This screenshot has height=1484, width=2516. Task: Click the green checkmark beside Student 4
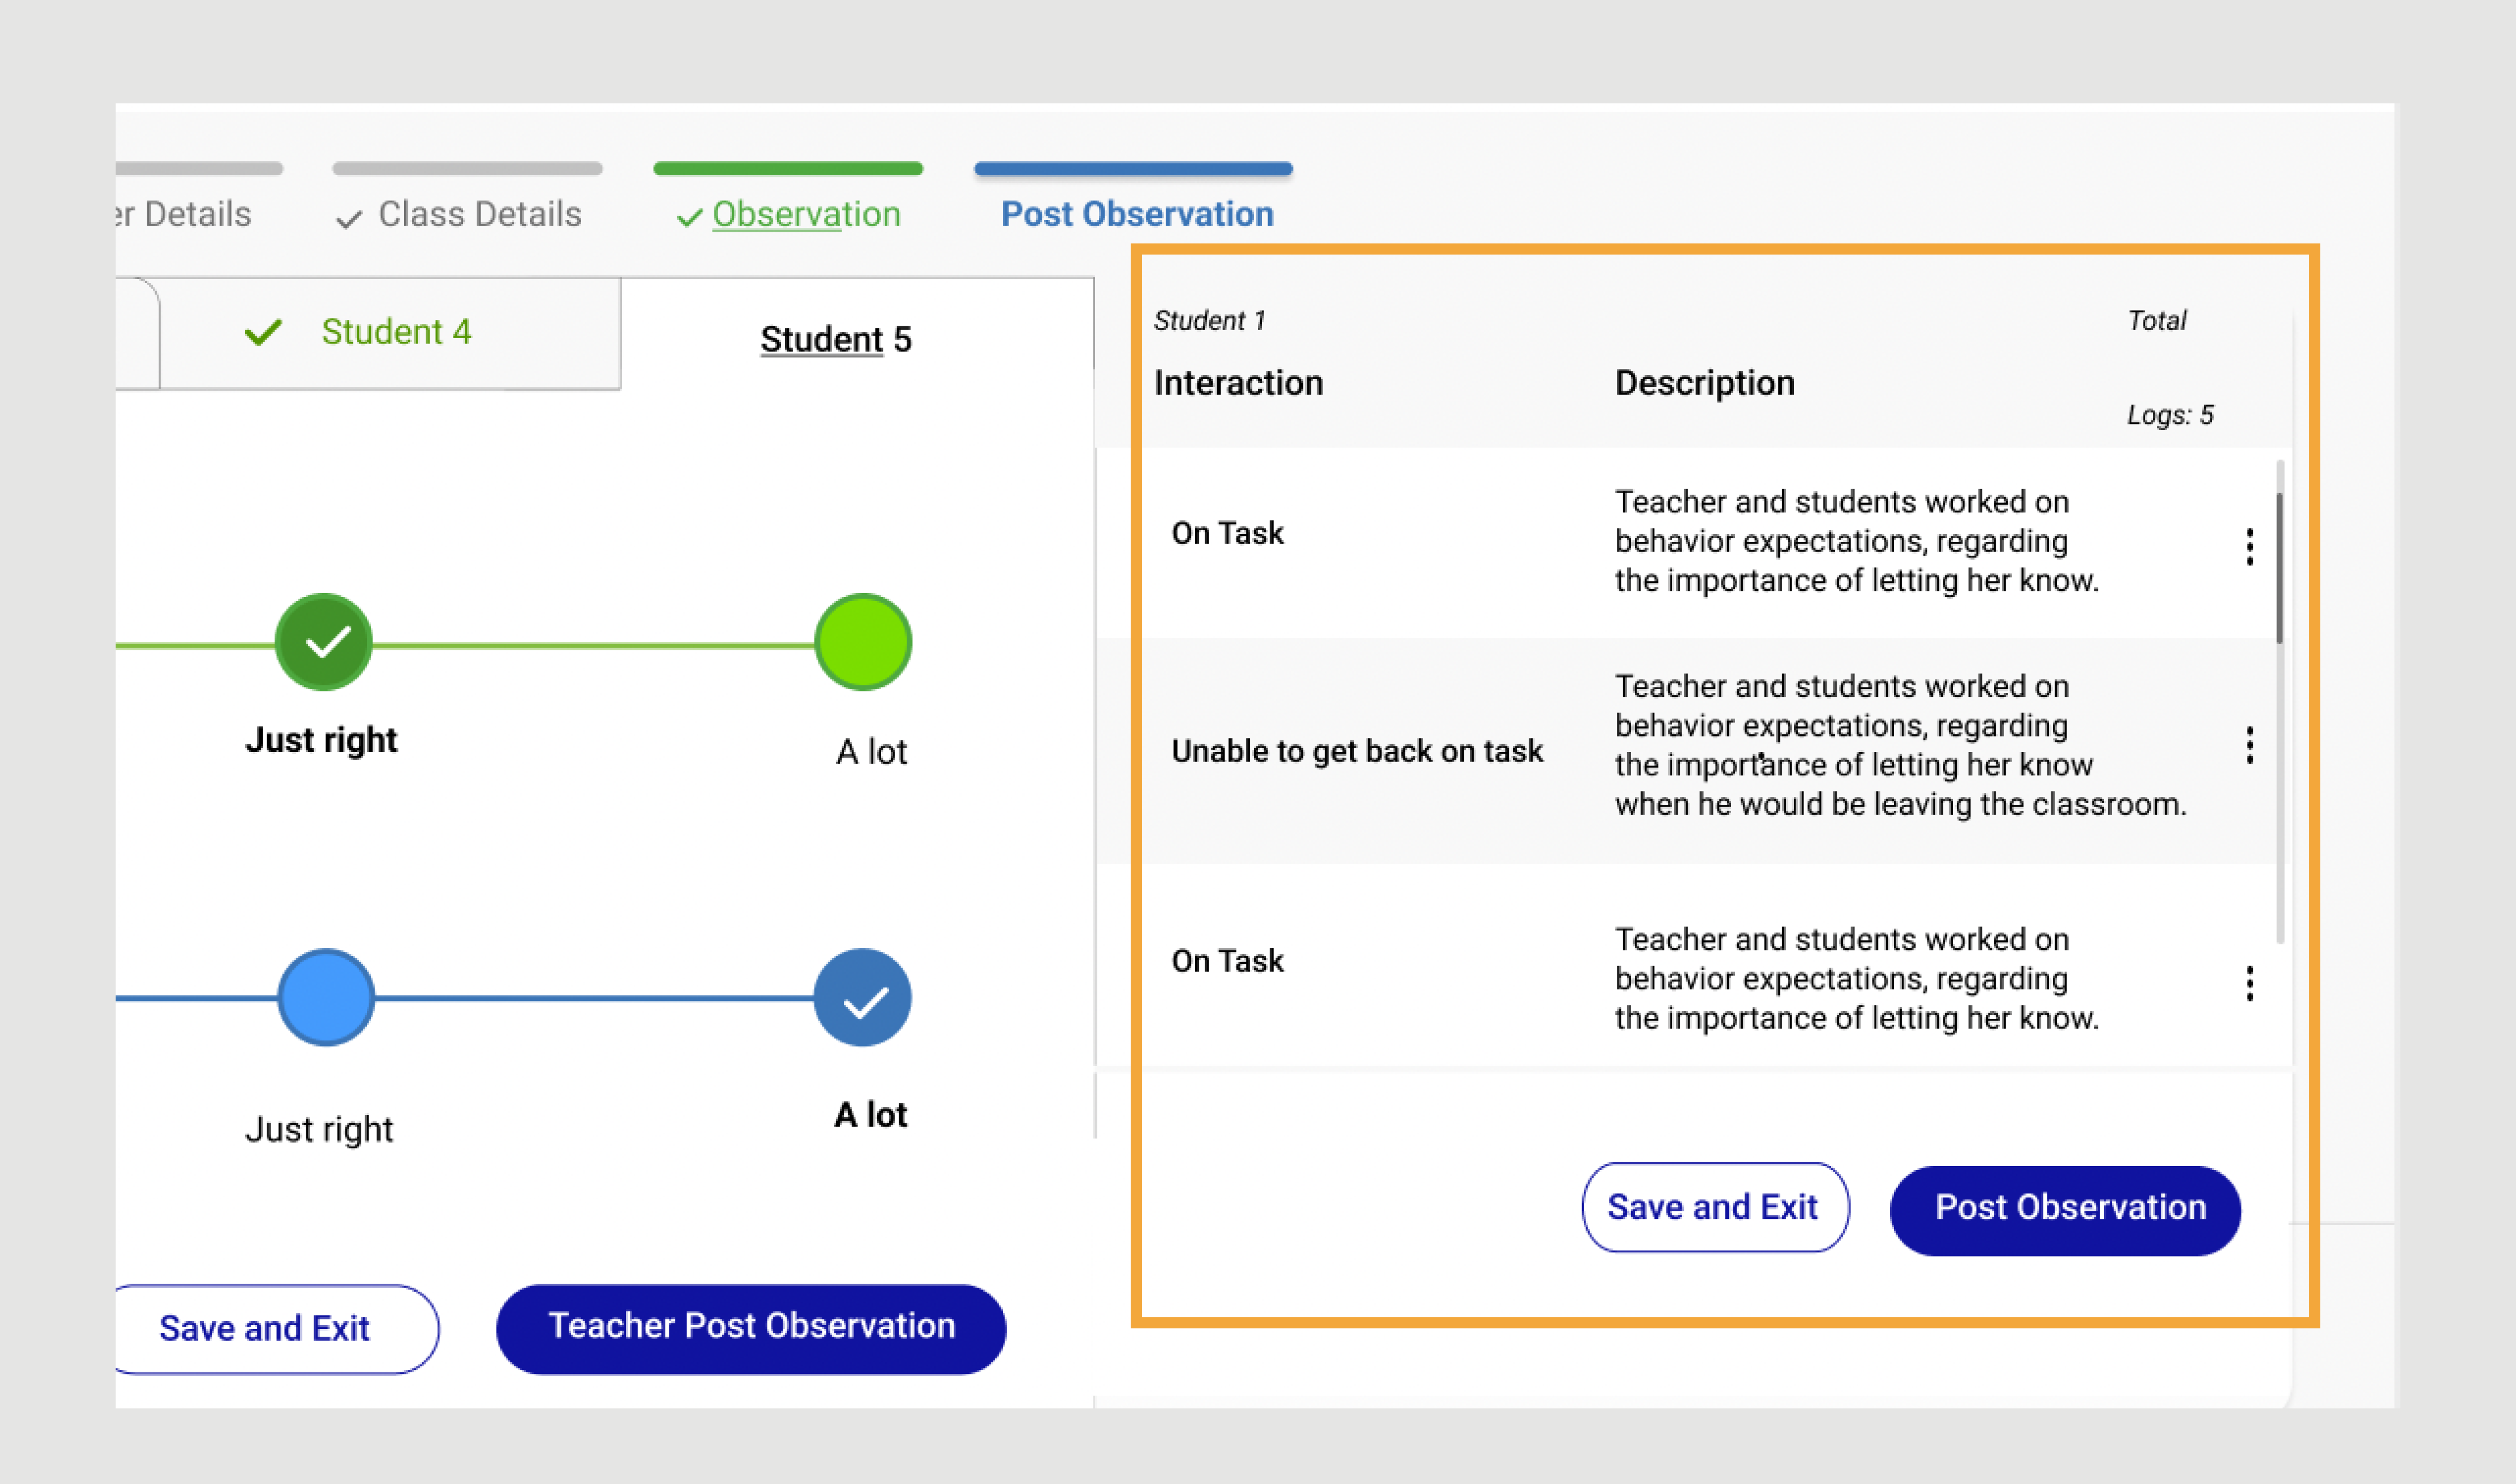pyautogui.click(x=264, y=332)
